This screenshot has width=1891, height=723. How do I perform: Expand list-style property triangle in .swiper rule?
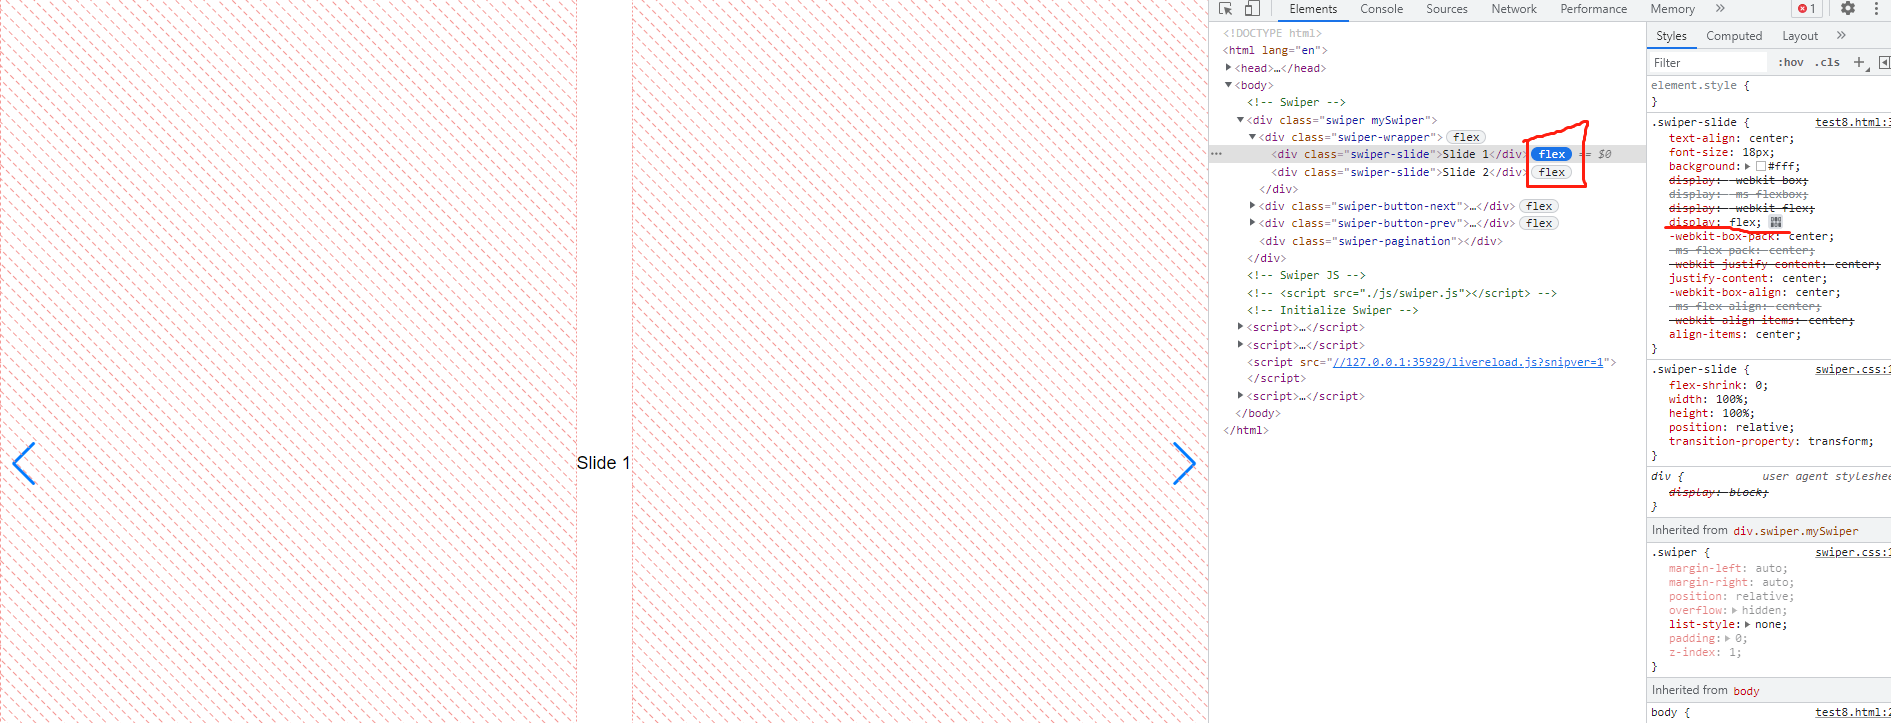pyautogui.click(x=1748, y=624)
